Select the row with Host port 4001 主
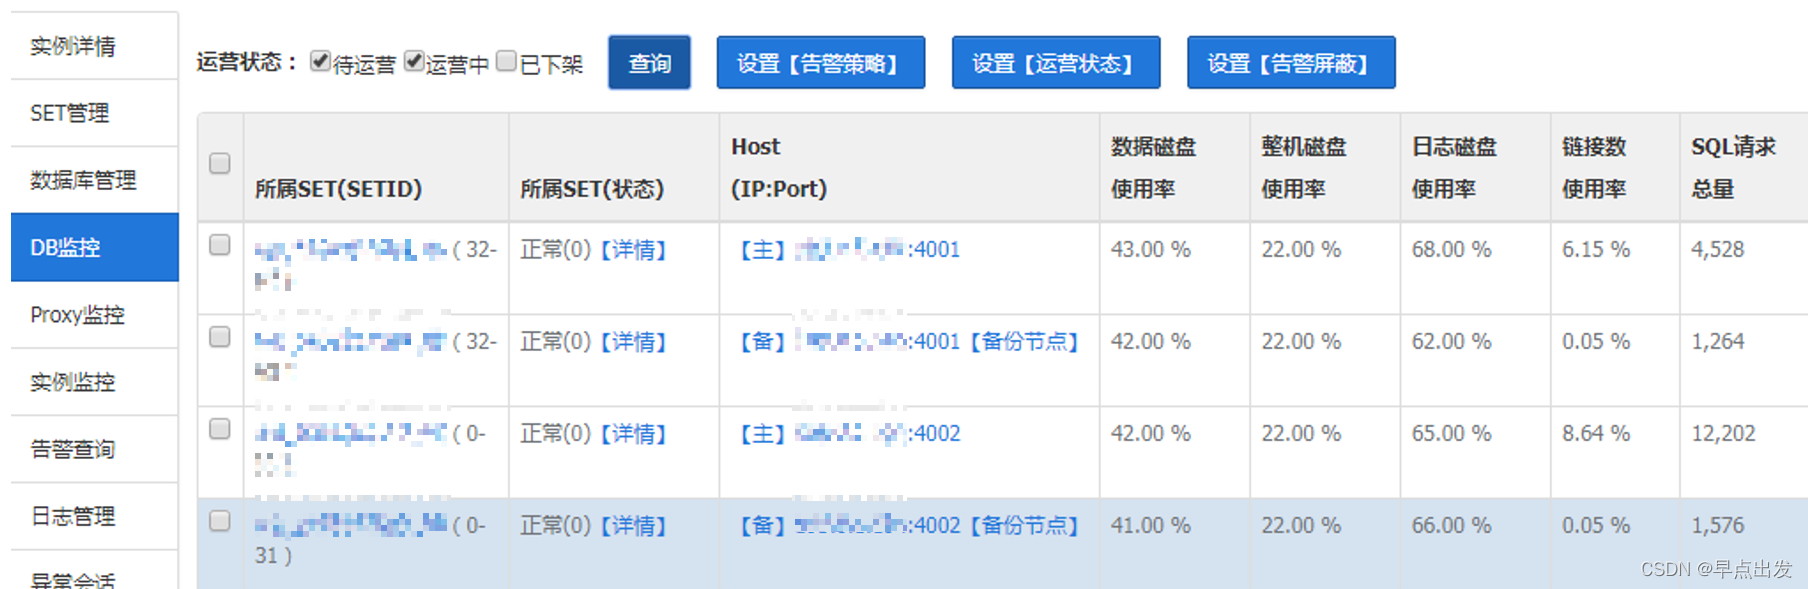 point(220,245)
